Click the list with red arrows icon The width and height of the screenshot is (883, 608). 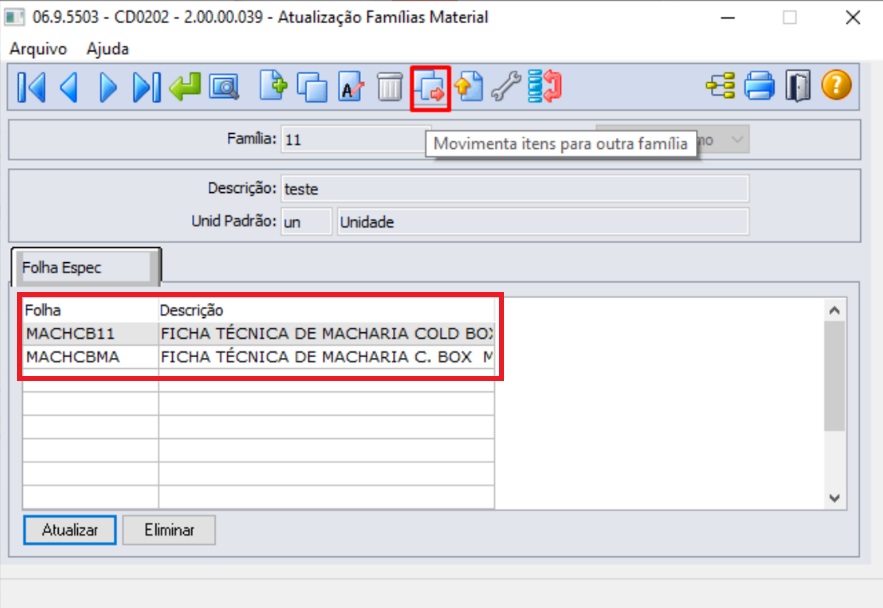(545, 86)
